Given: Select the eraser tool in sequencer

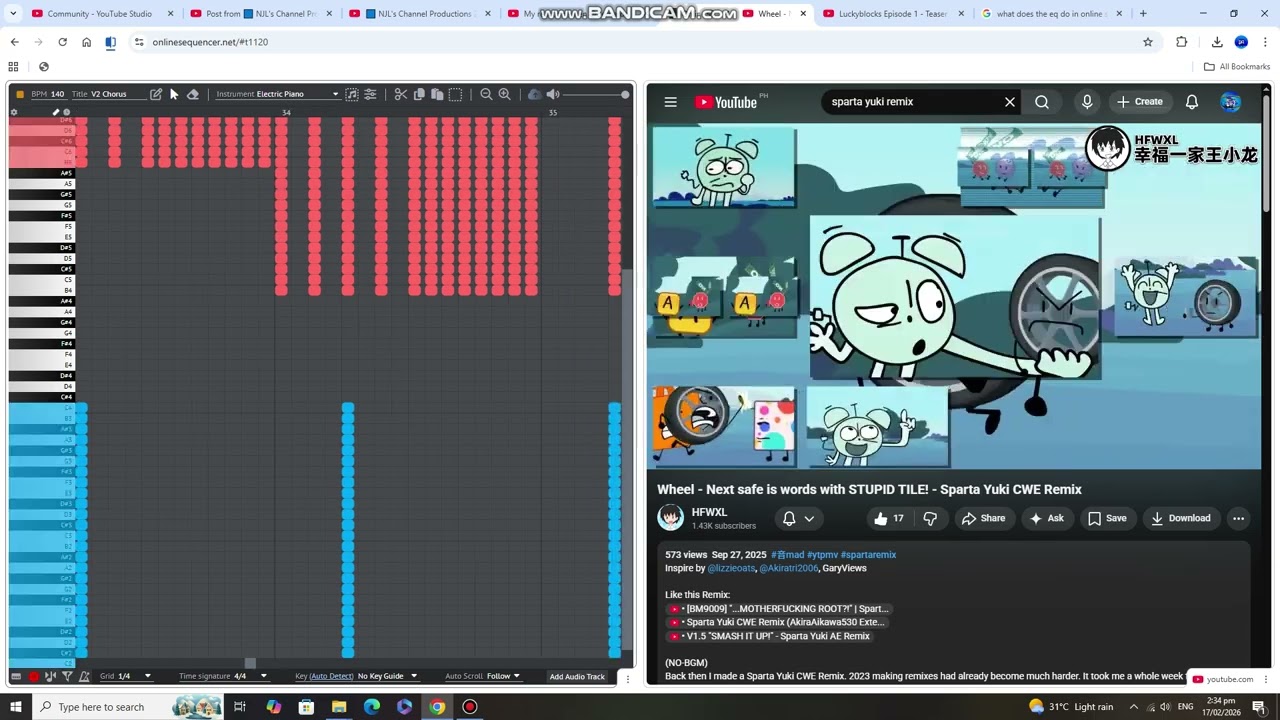Looking at the screenshot, I should [x=193, y=94].
